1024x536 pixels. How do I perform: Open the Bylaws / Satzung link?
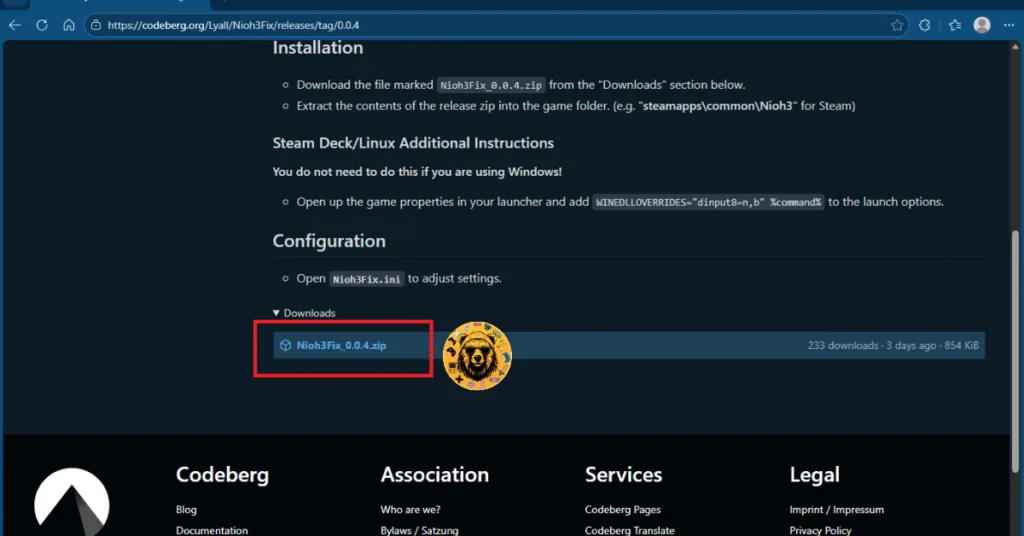tap(419, 530)
